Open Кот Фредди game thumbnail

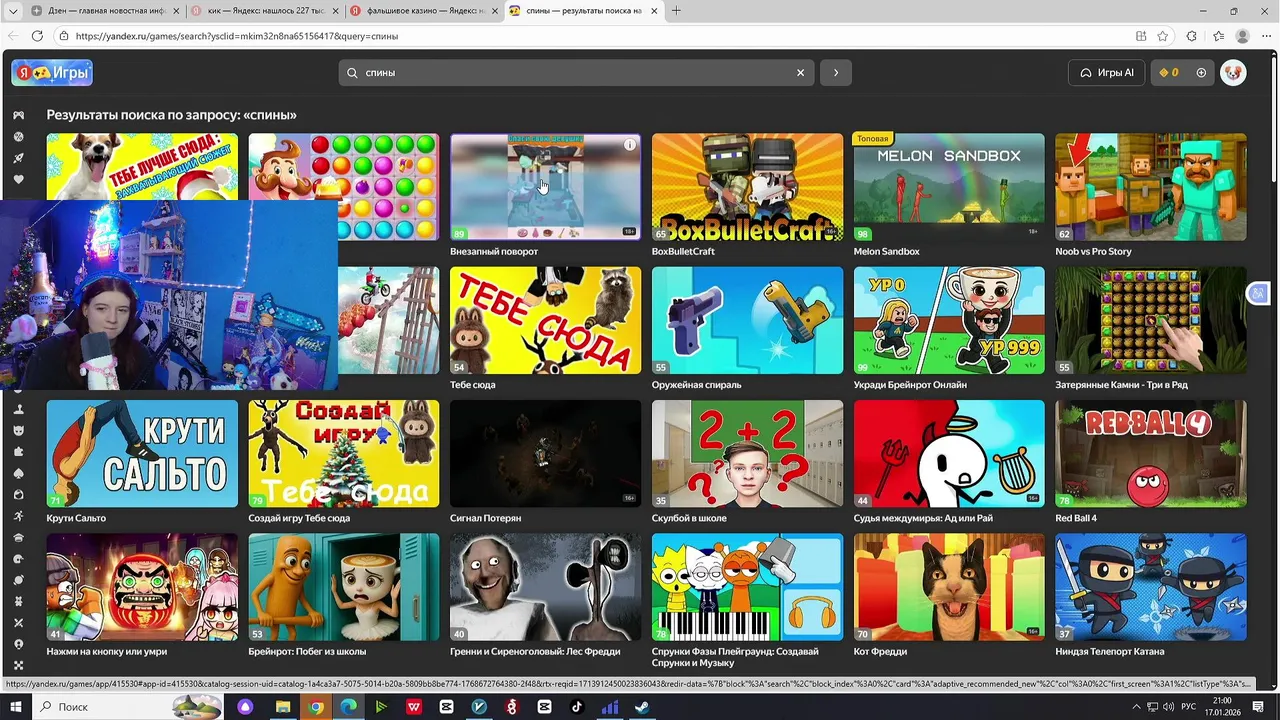click(x=949, y=587)
